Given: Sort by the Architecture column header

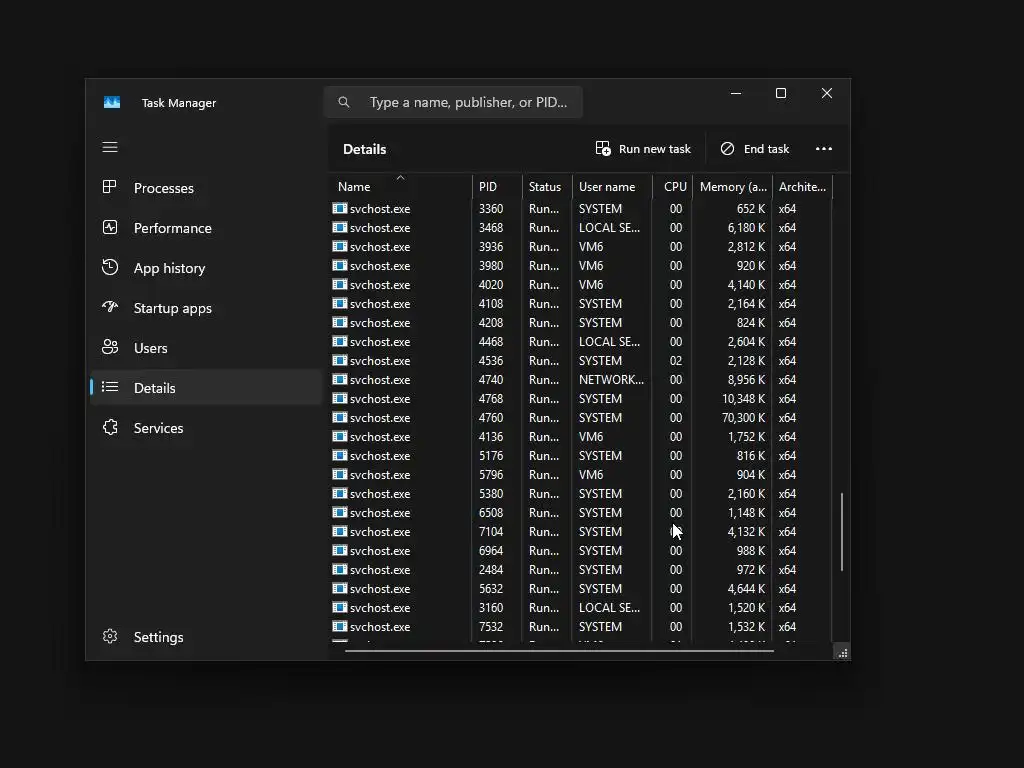Looking at the screenshot, I should coord(803,187).
